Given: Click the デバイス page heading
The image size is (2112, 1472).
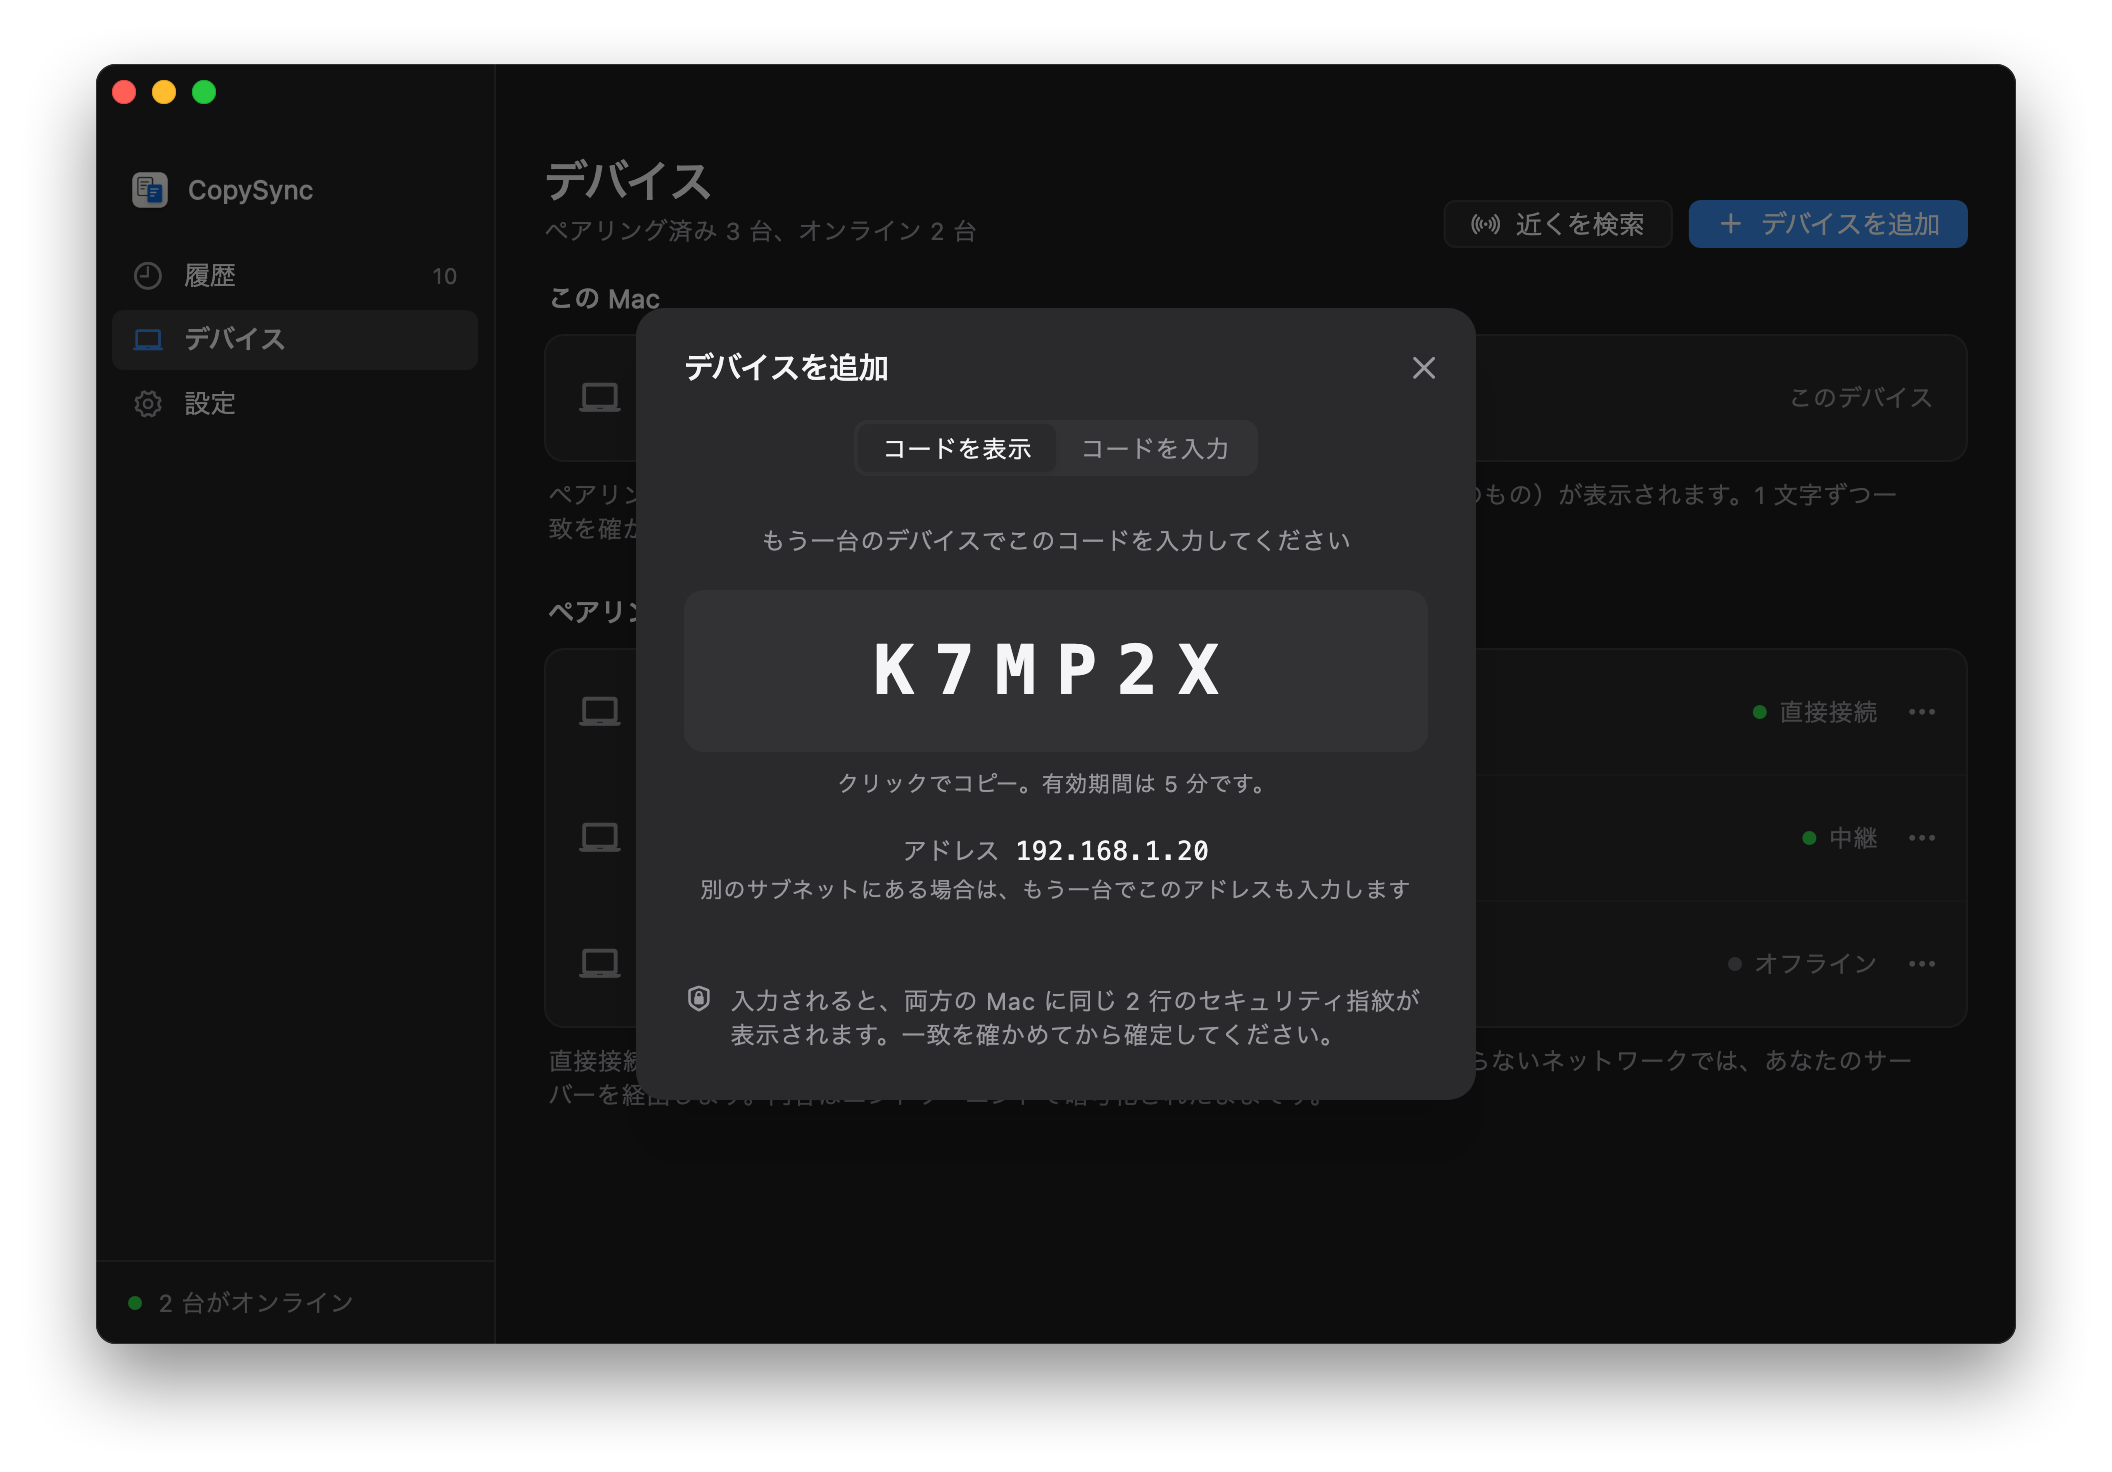Looking at the screenshot, I should point(628,181).
